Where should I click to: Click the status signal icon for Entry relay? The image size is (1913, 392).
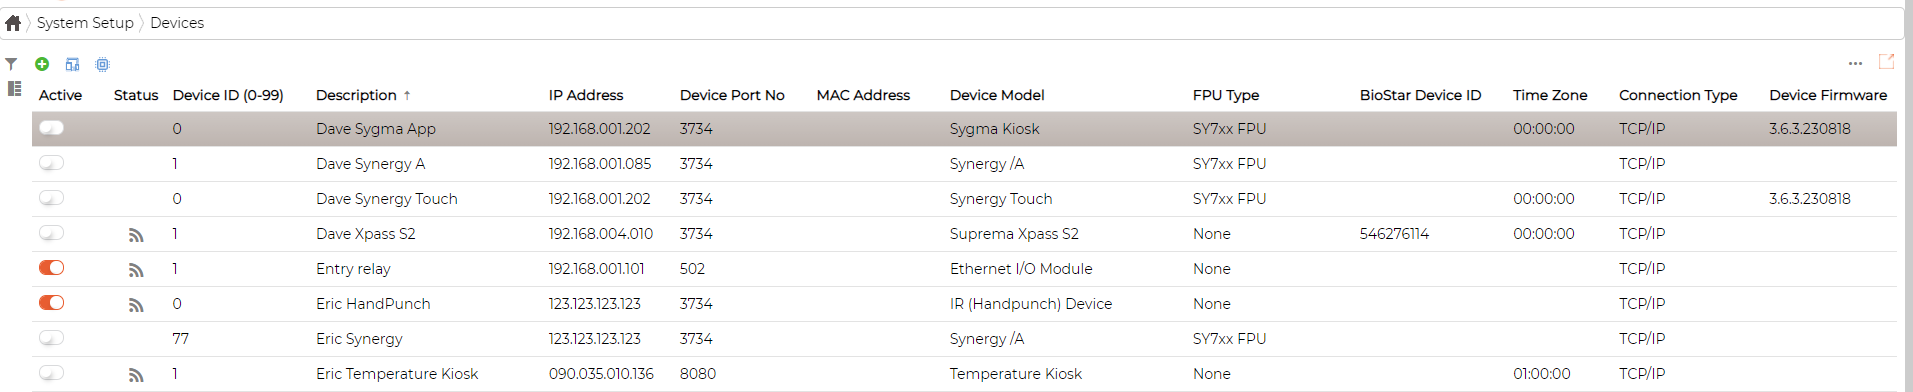click(136, 270)
